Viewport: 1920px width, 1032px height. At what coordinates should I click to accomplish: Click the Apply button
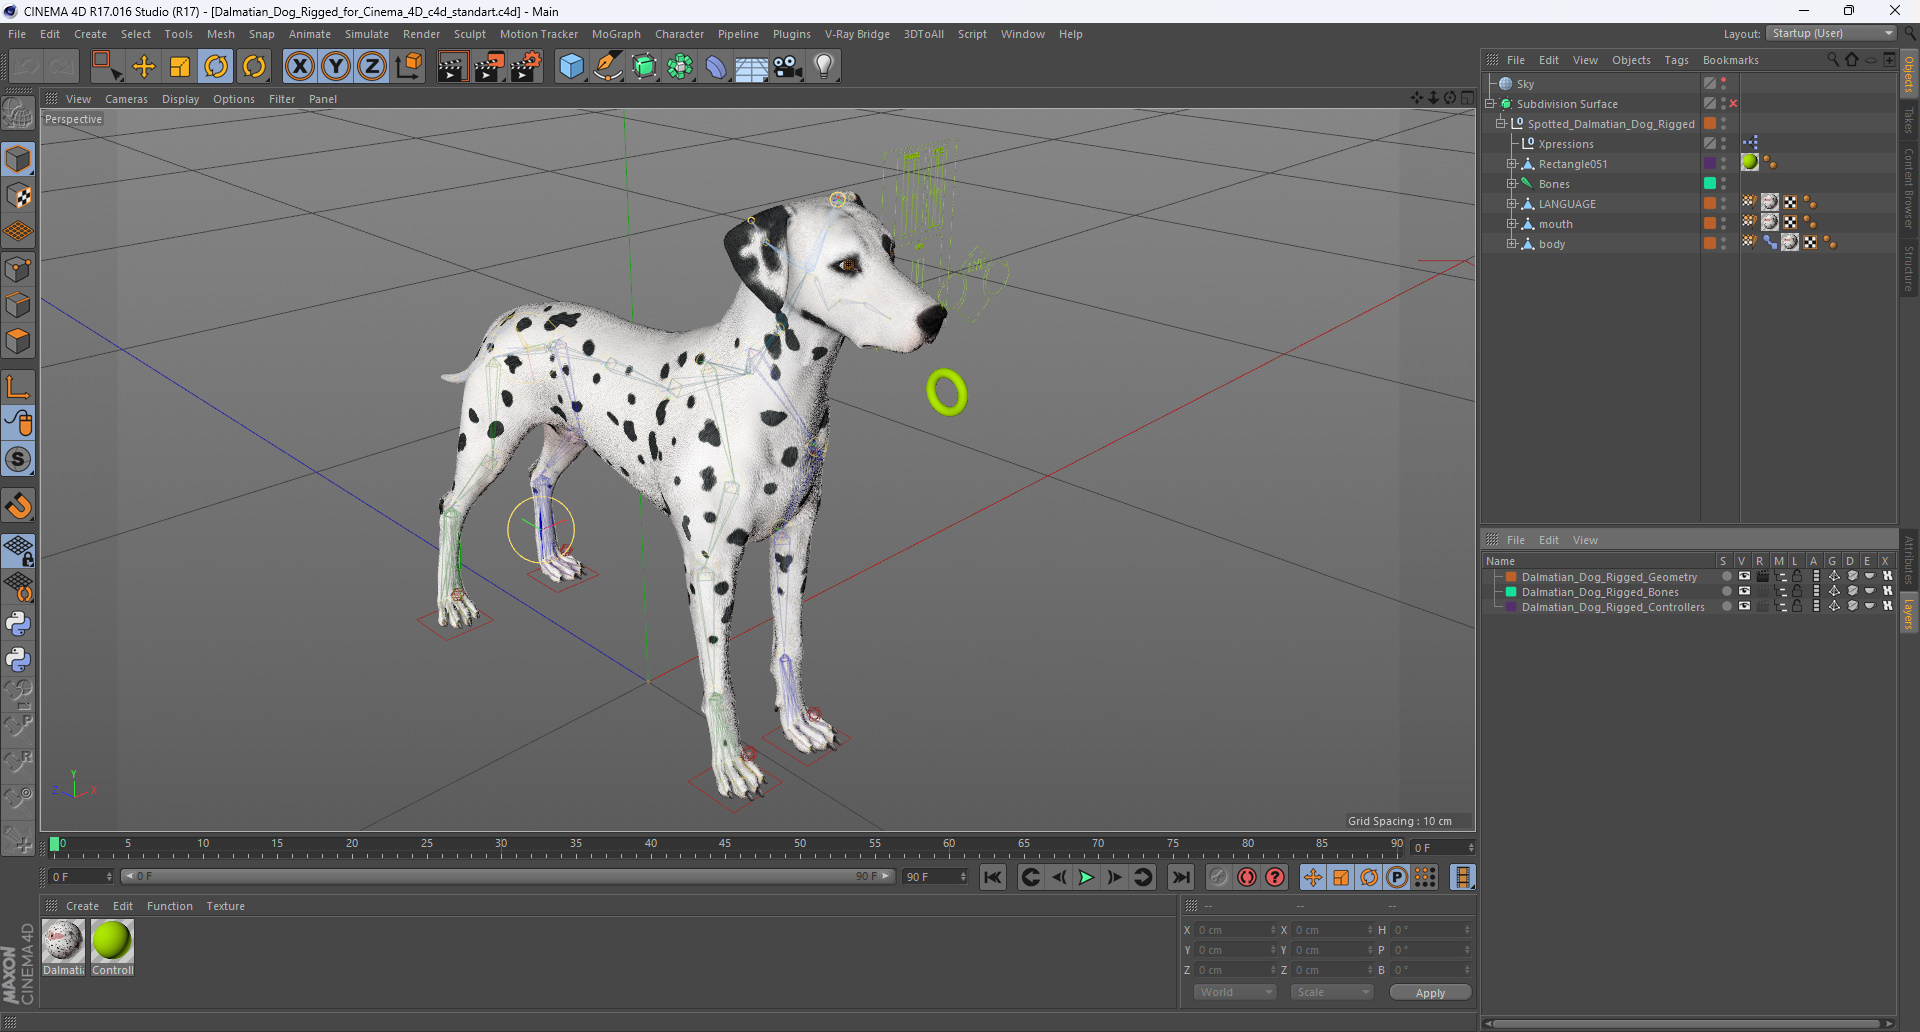click(1430, 992)
